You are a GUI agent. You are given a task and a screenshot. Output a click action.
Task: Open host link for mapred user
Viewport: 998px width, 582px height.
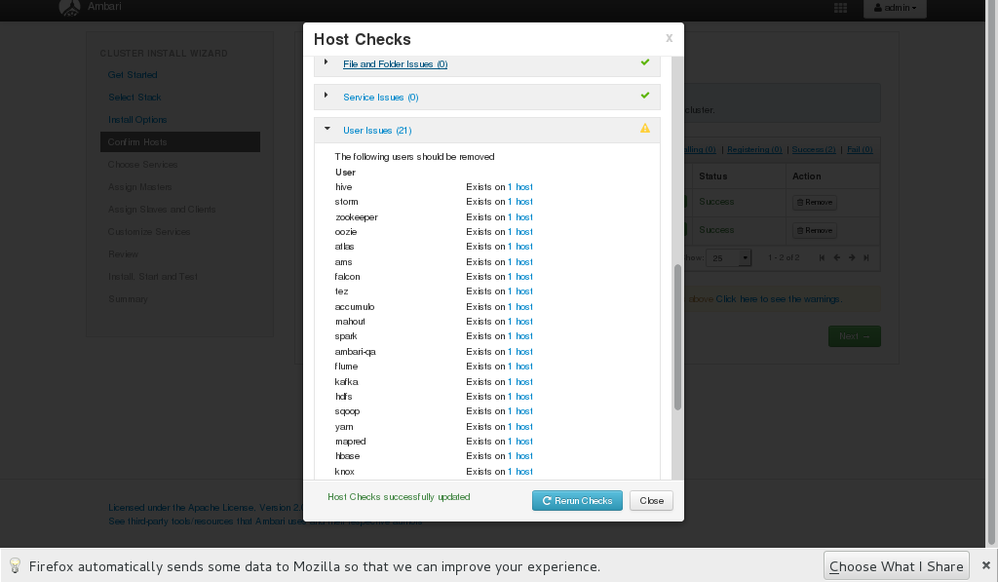tap(520, 441)
